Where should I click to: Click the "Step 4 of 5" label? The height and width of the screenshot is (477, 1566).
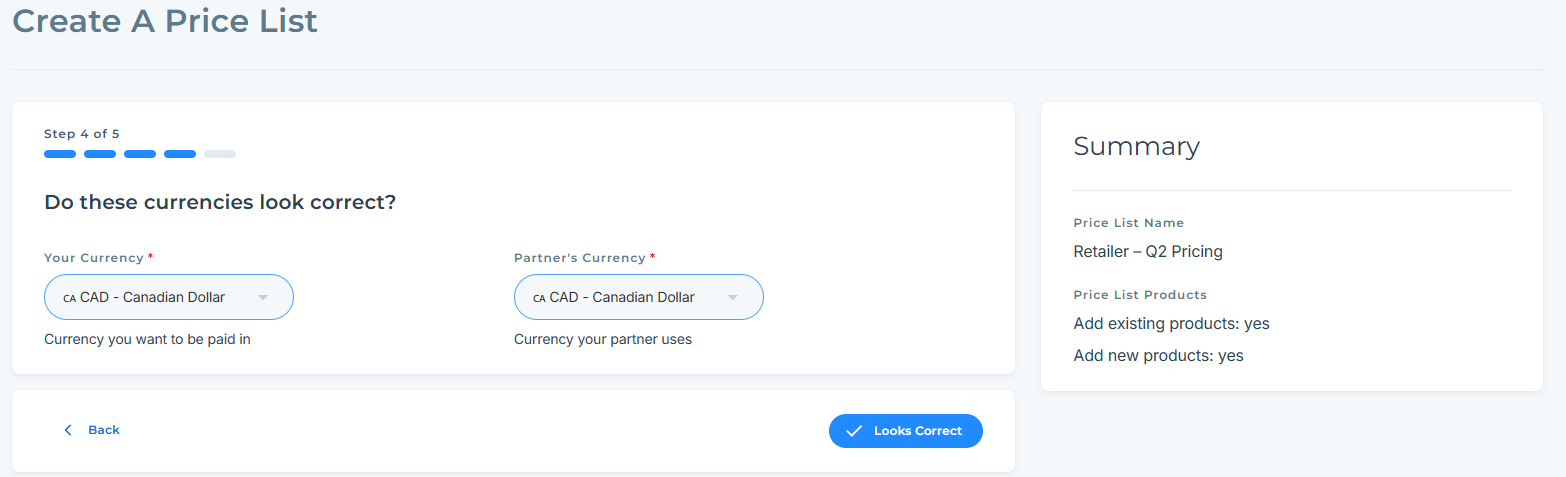pyautogui.click(x=82, y=133)
